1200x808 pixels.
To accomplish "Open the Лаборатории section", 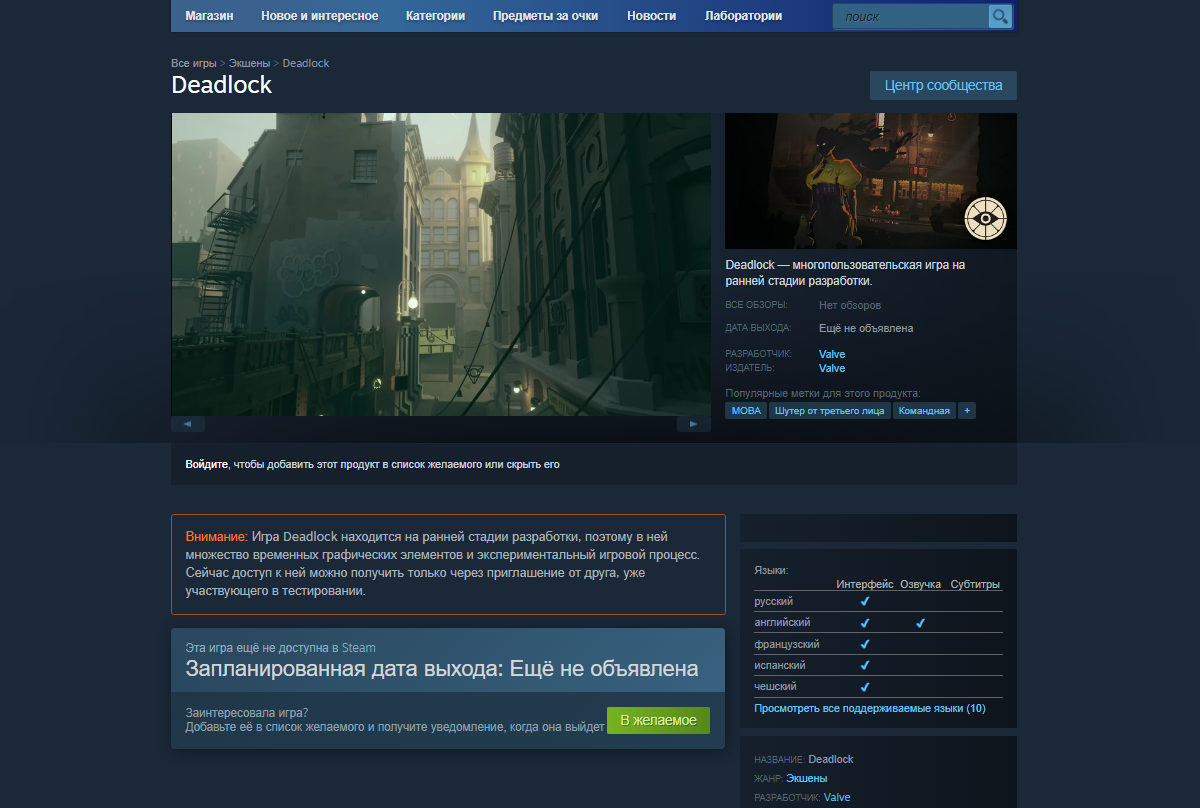I will (743, 16).
